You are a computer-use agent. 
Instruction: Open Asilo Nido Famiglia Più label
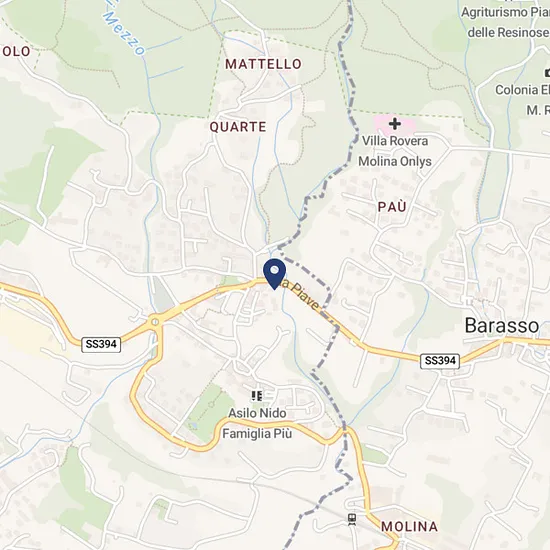coord(257,423)
